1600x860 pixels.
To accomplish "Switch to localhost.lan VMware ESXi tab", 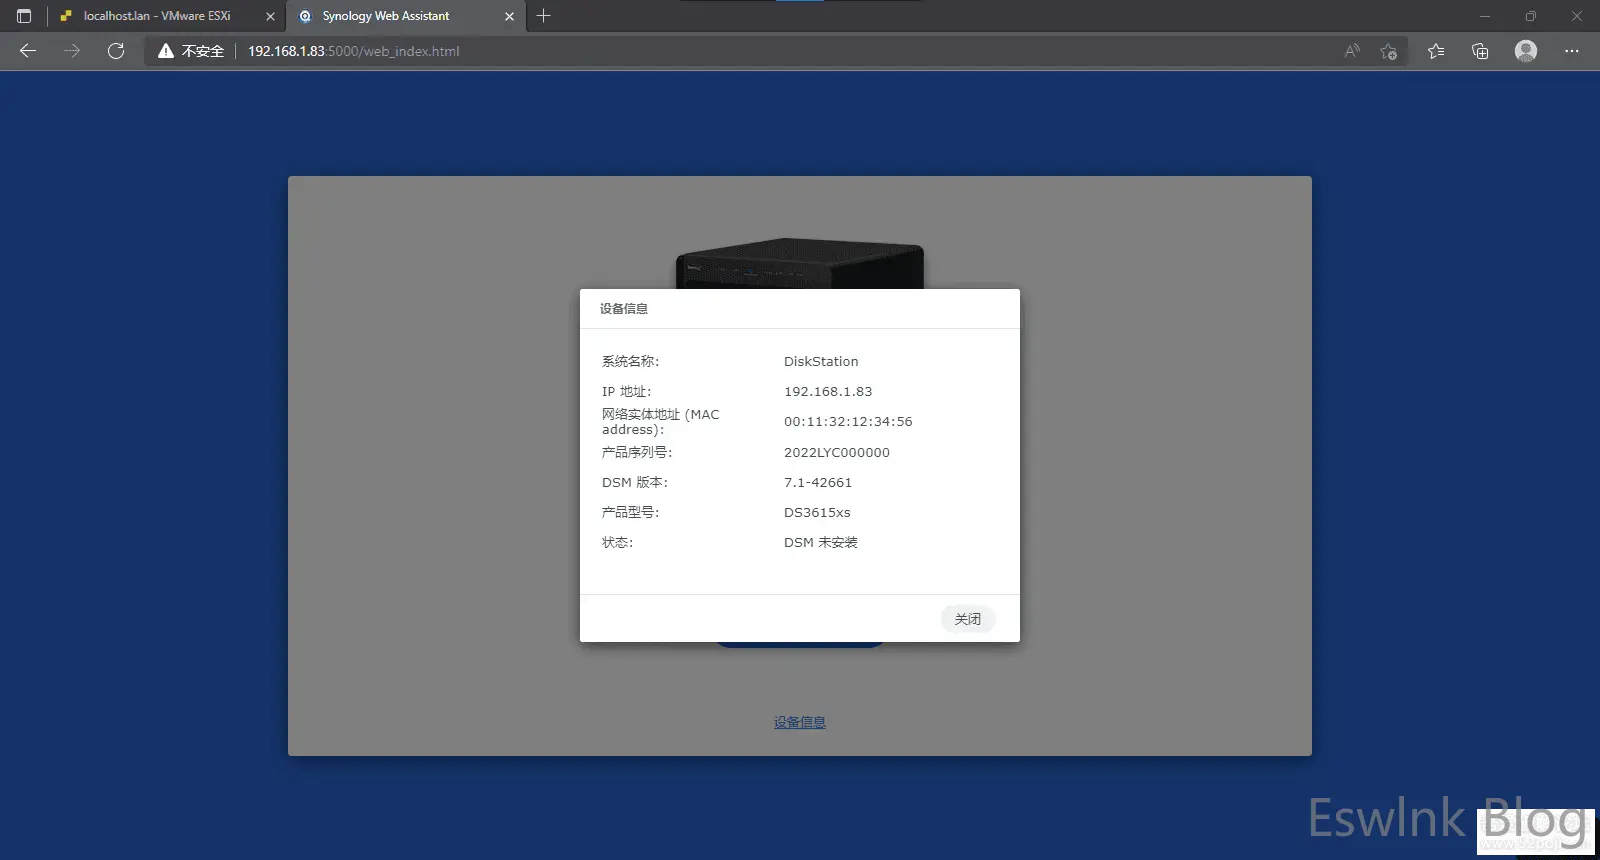I will click(157, 16).
